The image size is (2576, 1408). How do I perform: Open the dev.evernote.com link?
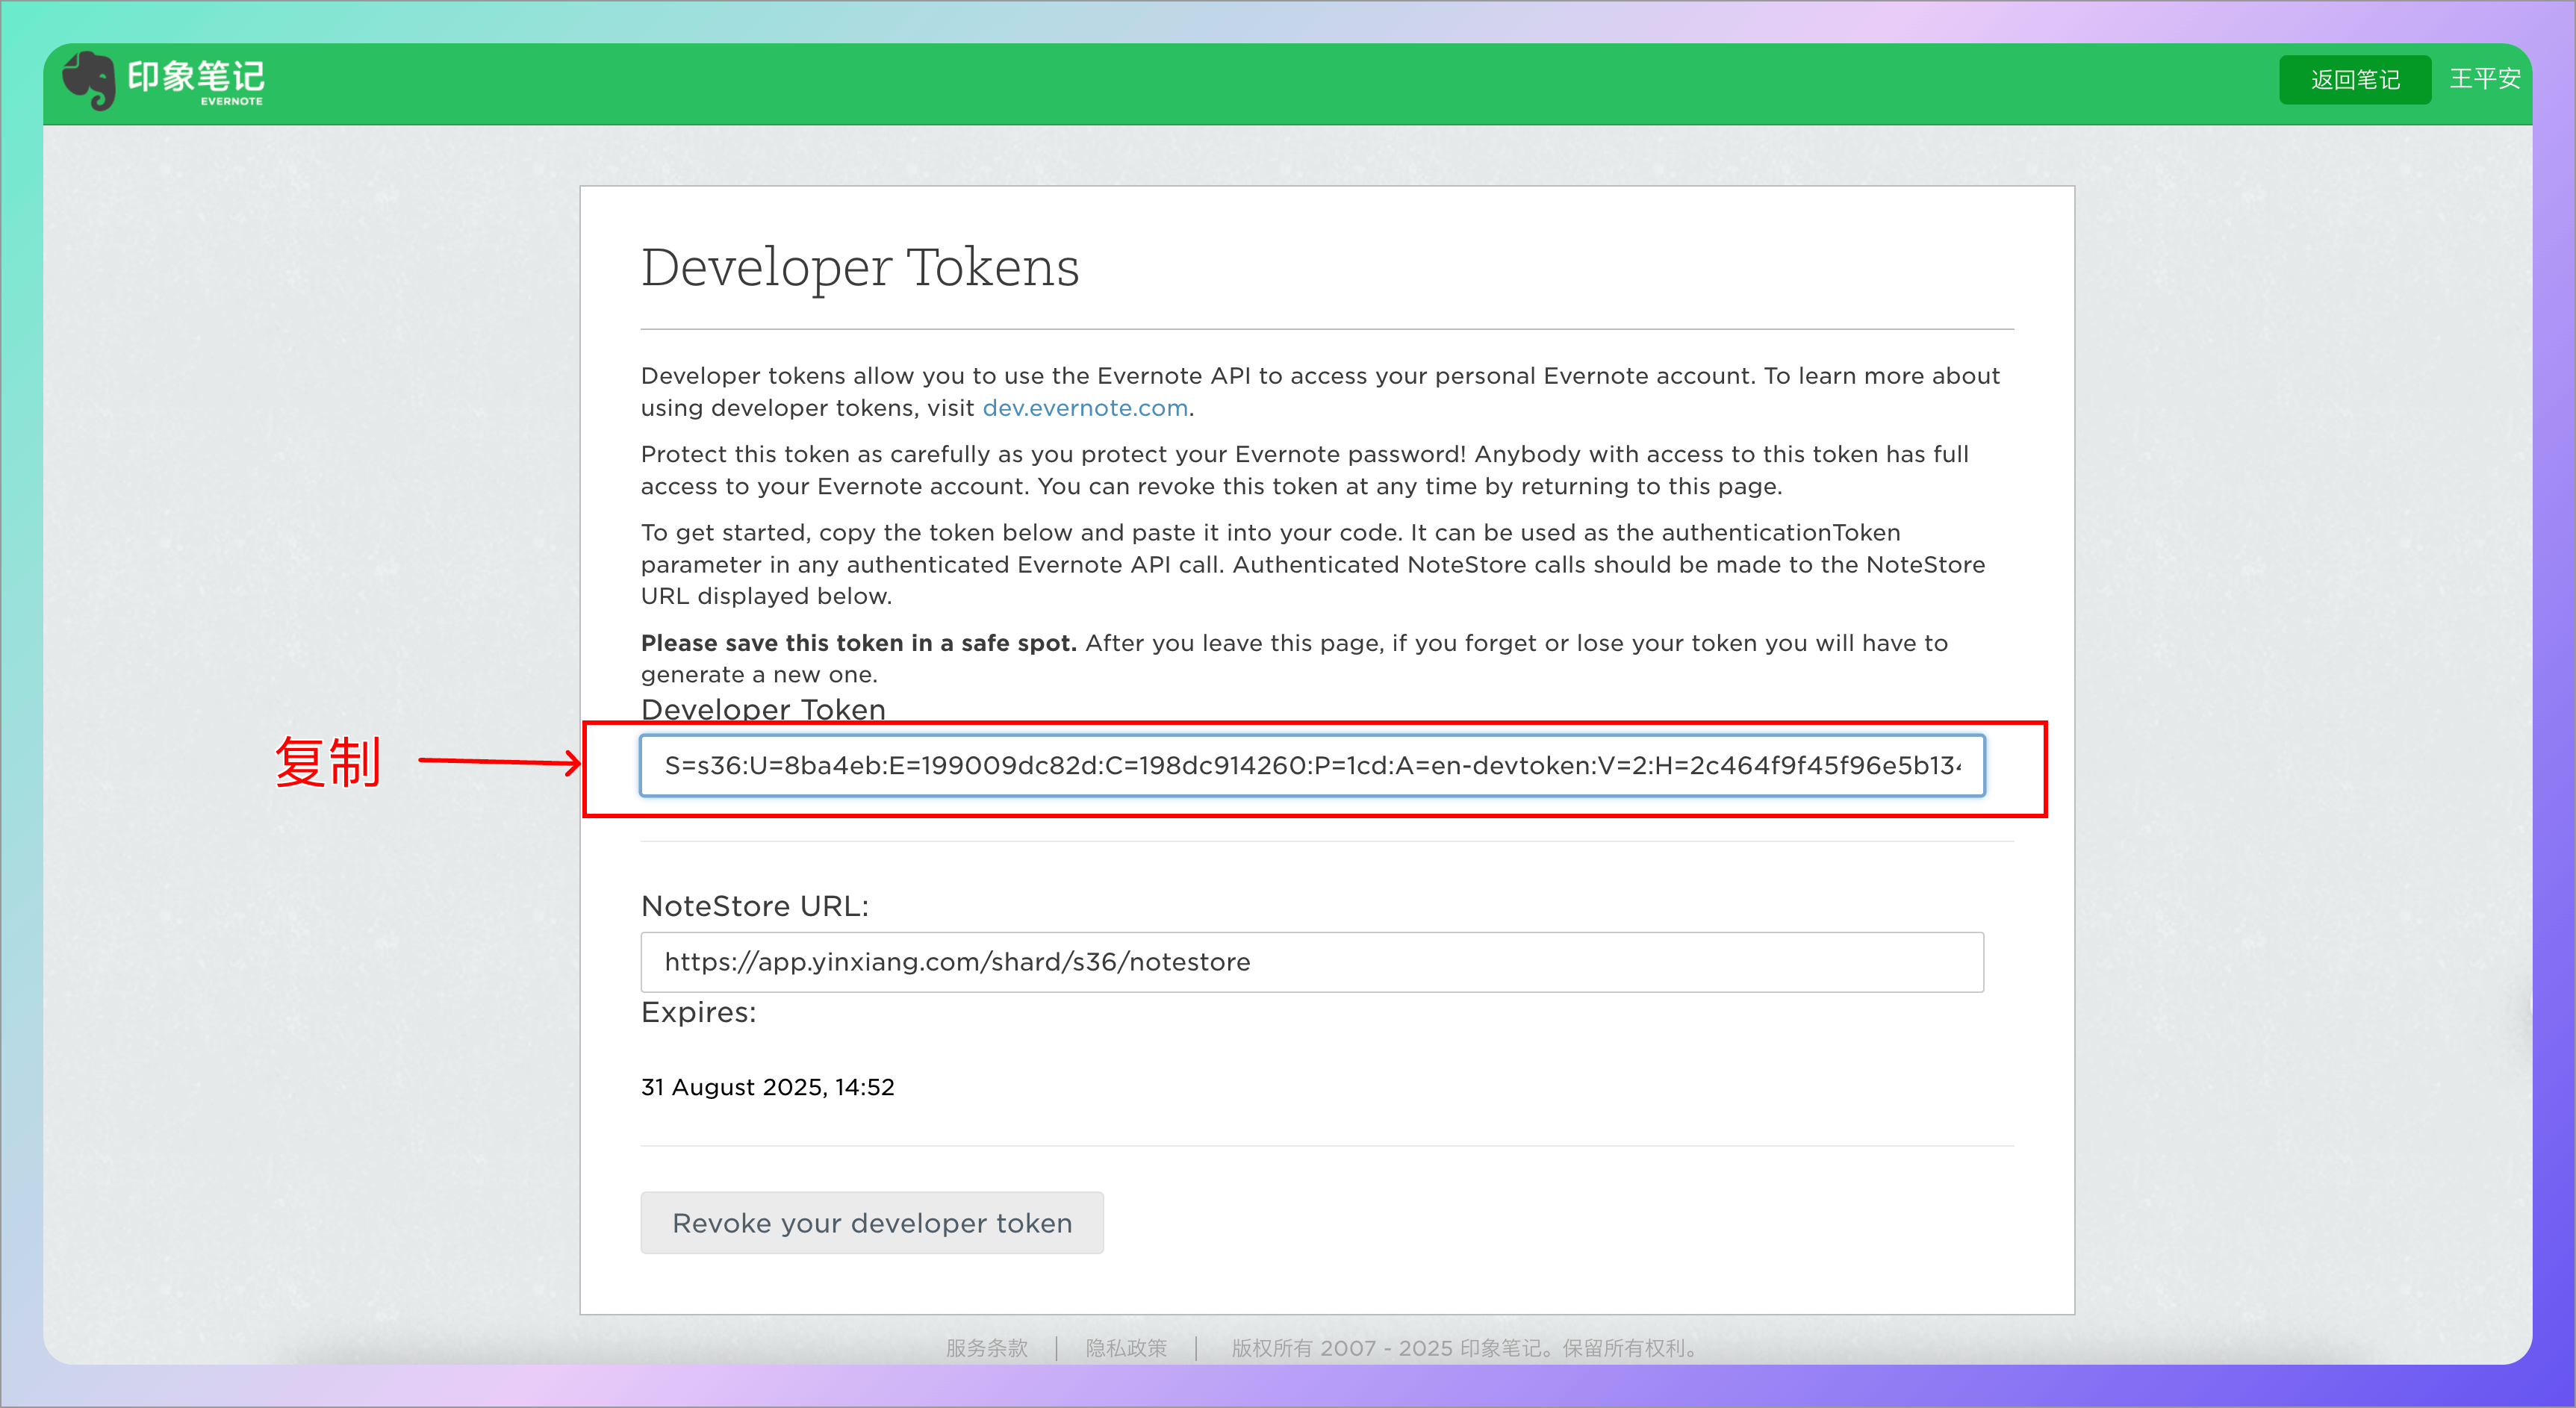click(1085, 408)
